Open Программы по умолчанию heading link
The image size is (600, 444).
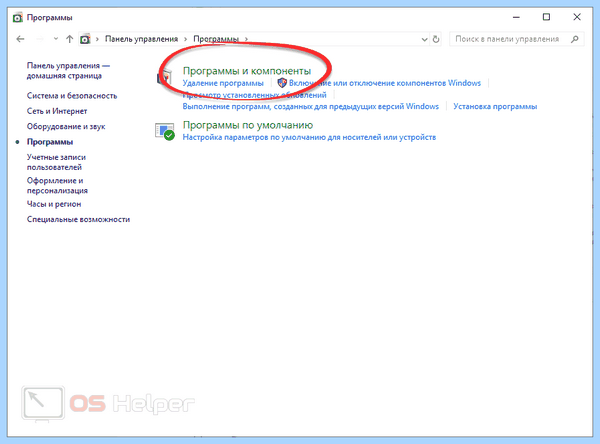248,125
